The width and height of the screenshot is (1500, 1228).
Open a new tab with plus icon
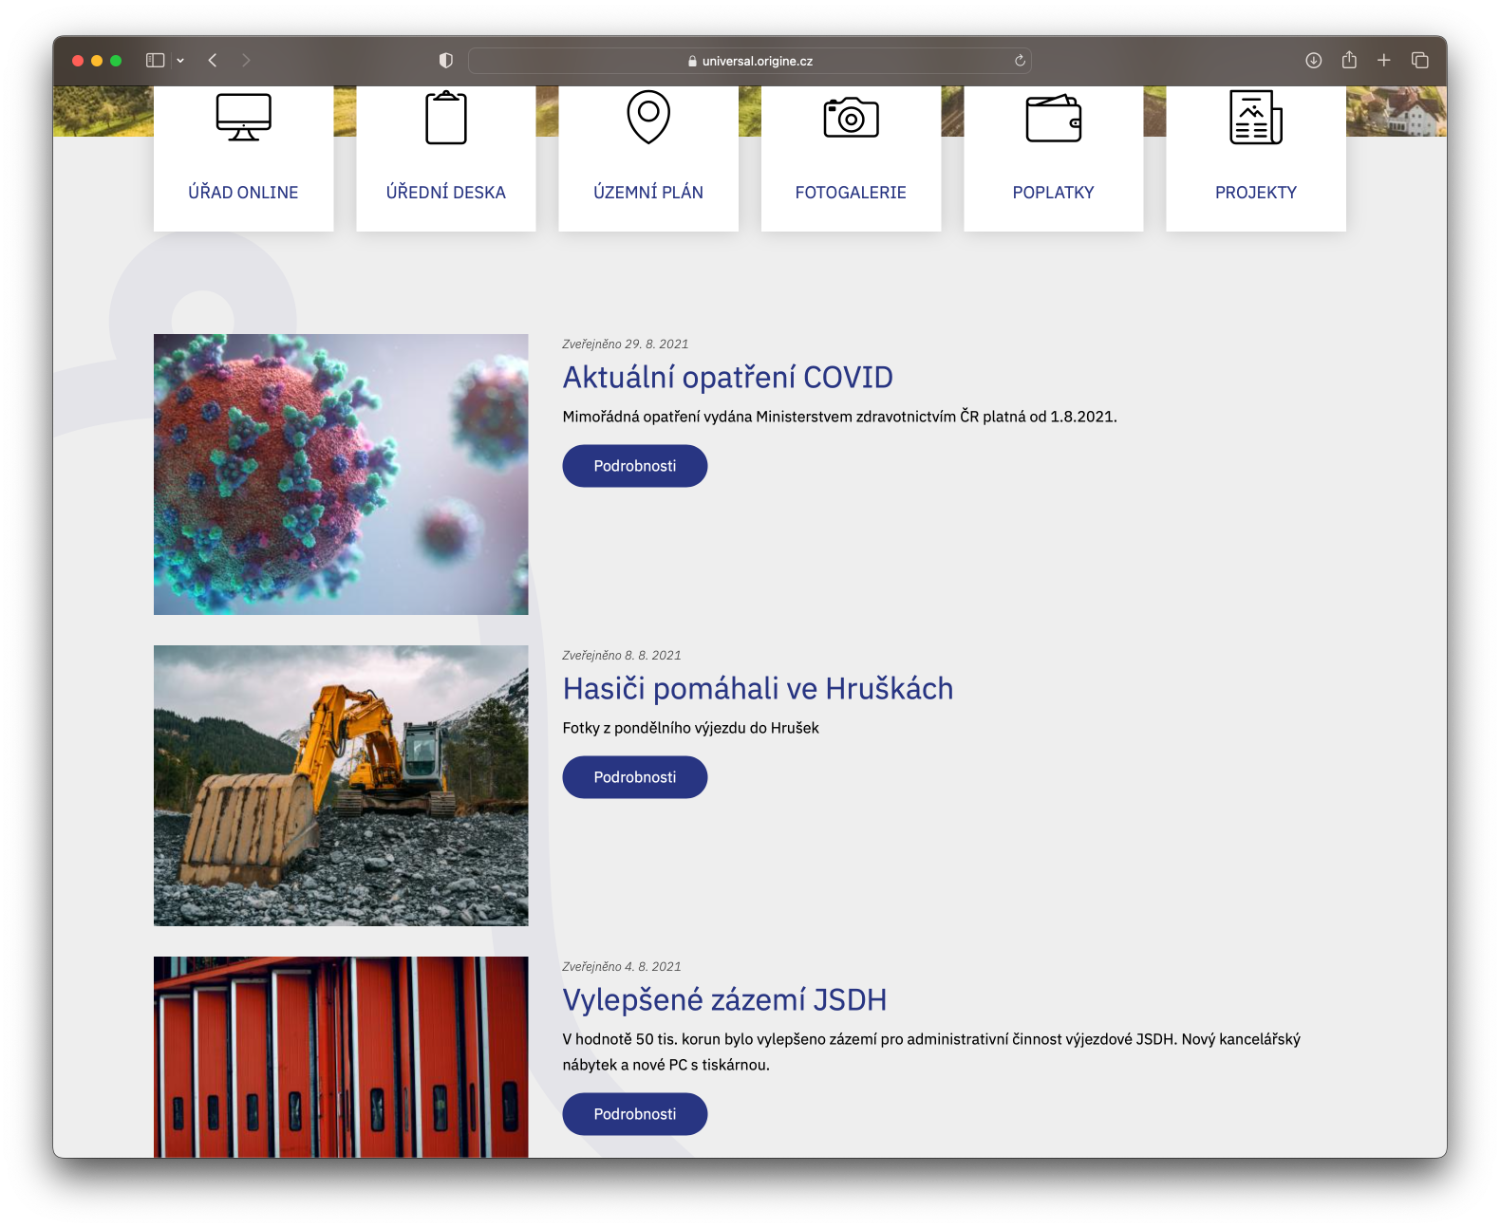coord(1384,60)
